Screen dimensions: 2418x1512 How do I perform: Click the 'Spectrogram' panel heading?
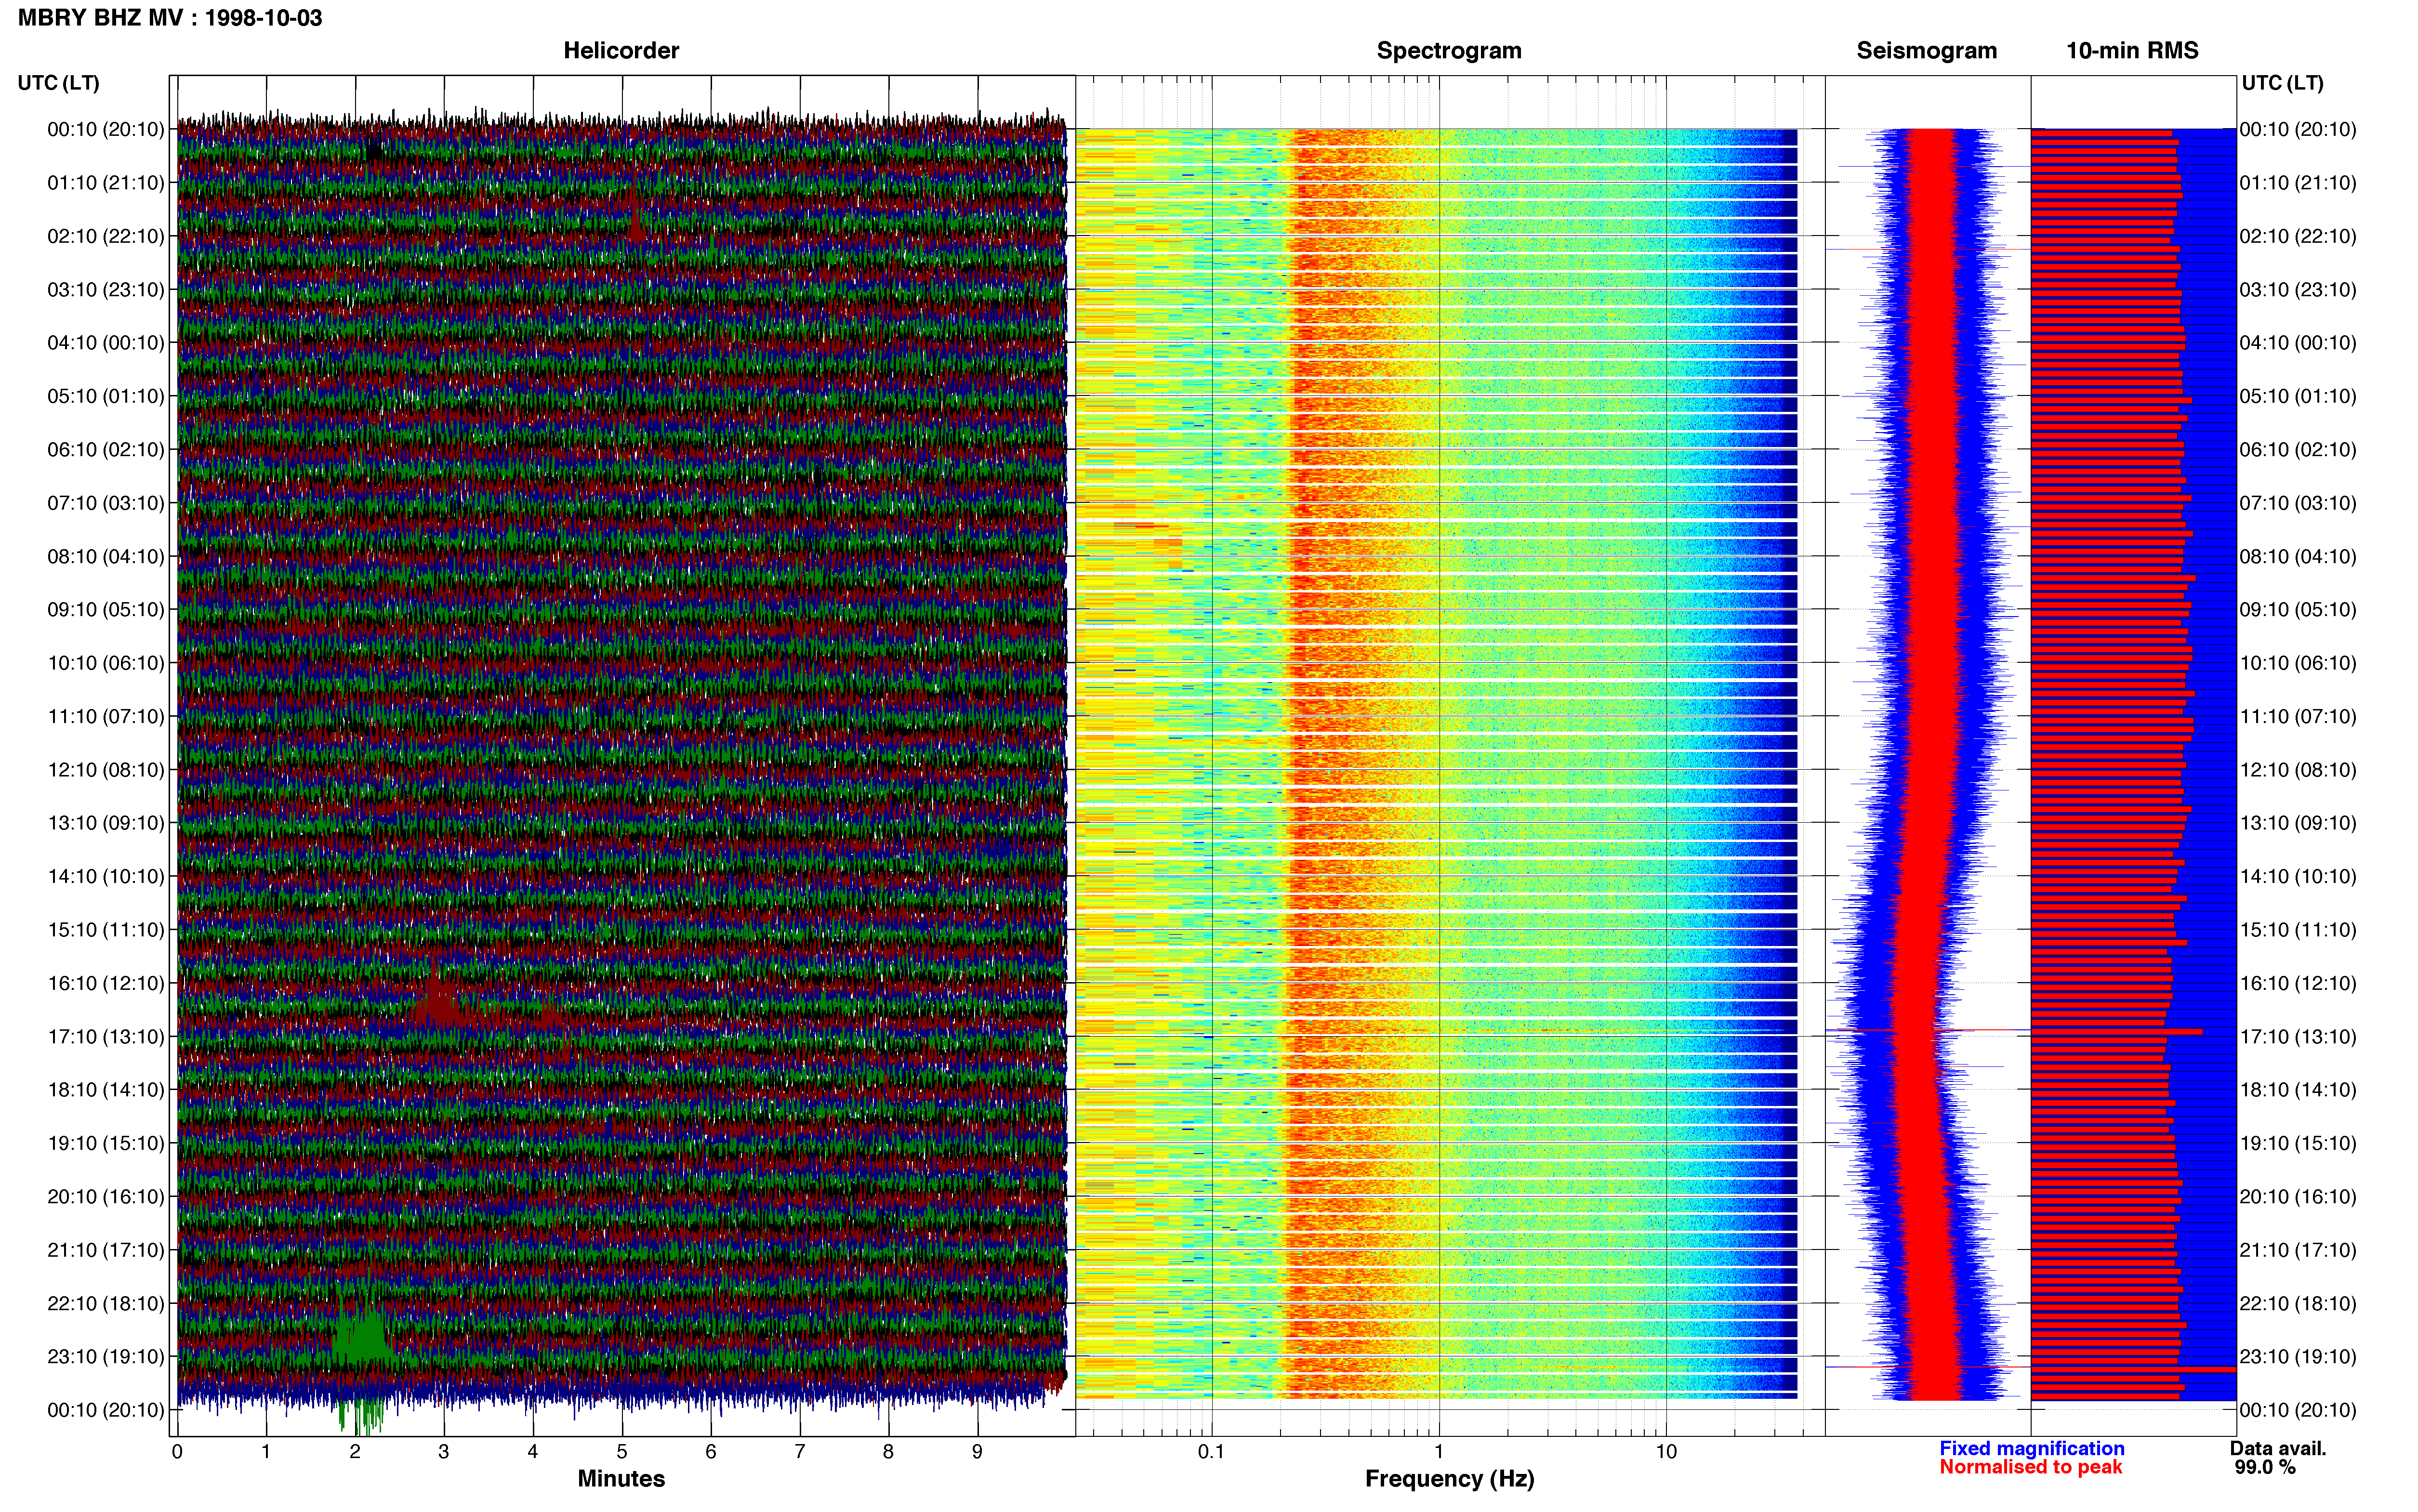point(1449,50)
